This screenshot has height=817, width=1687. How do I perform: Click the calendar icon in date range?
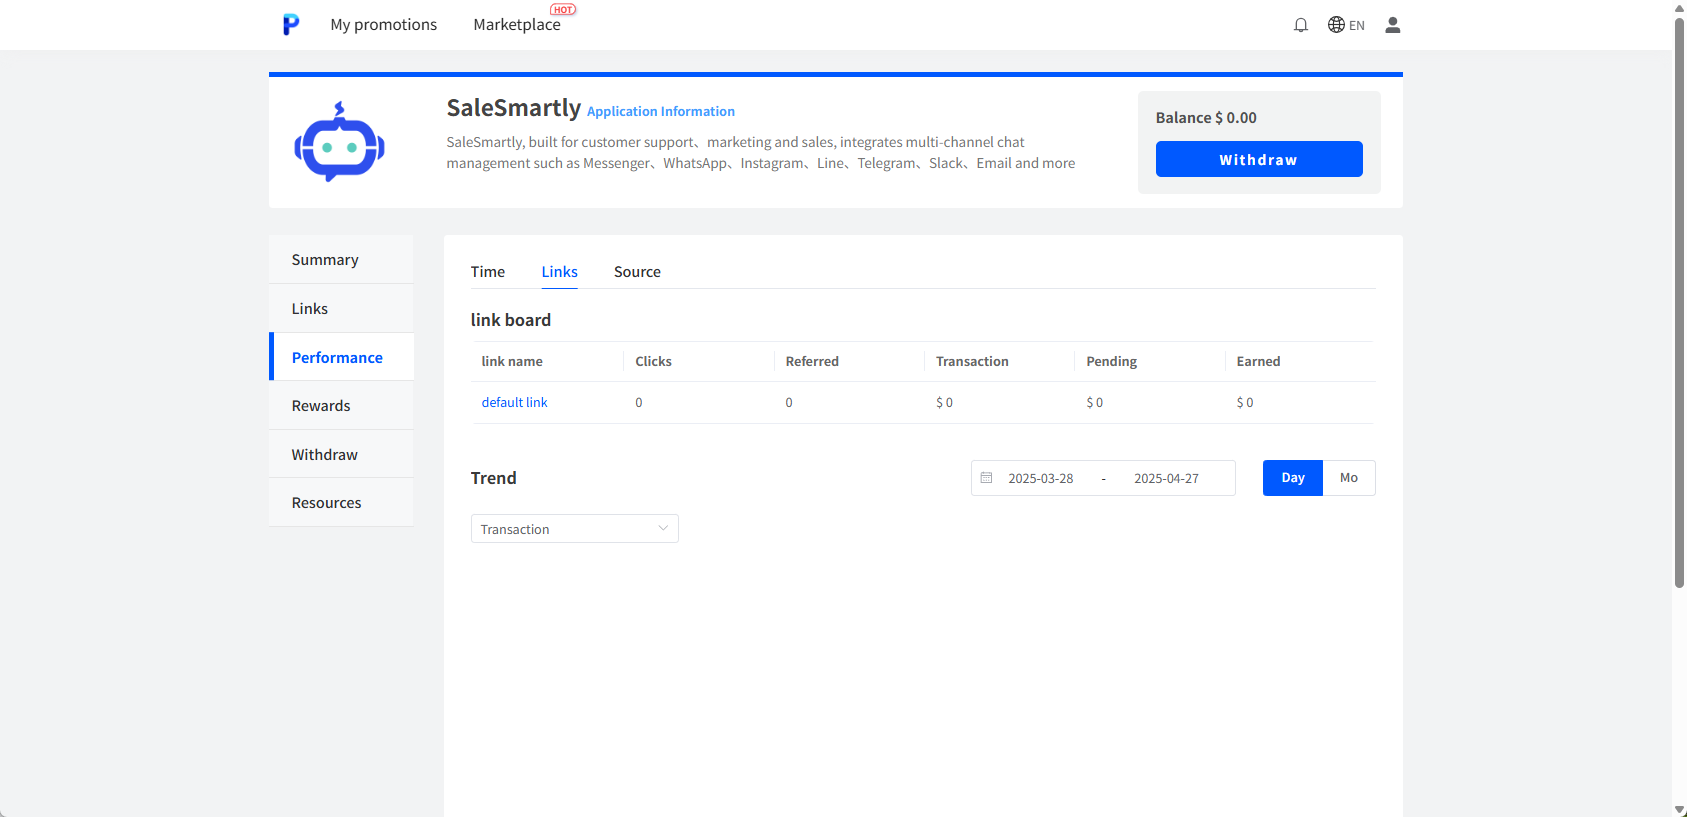[x=986, y=478]
